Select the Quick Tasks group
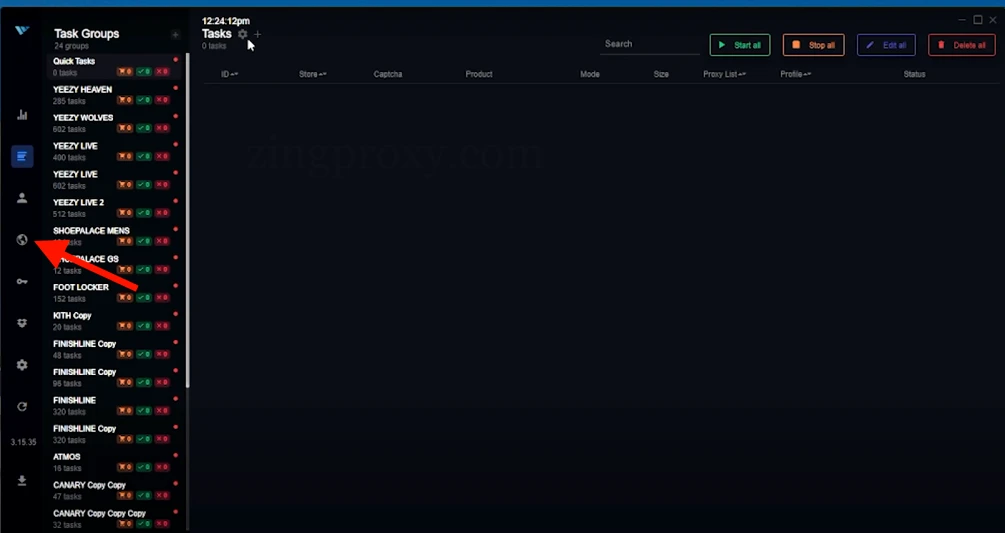Screen dimensions: 1005x533 point(115,67)
